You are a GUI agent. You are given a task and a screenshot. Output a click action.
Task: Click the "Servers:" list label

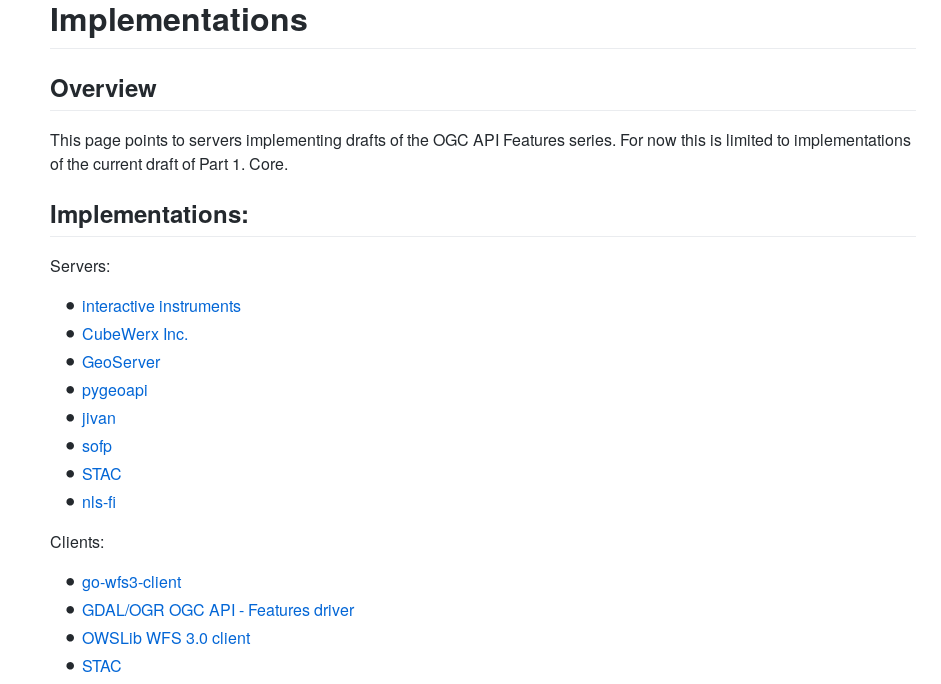[80, 267]
